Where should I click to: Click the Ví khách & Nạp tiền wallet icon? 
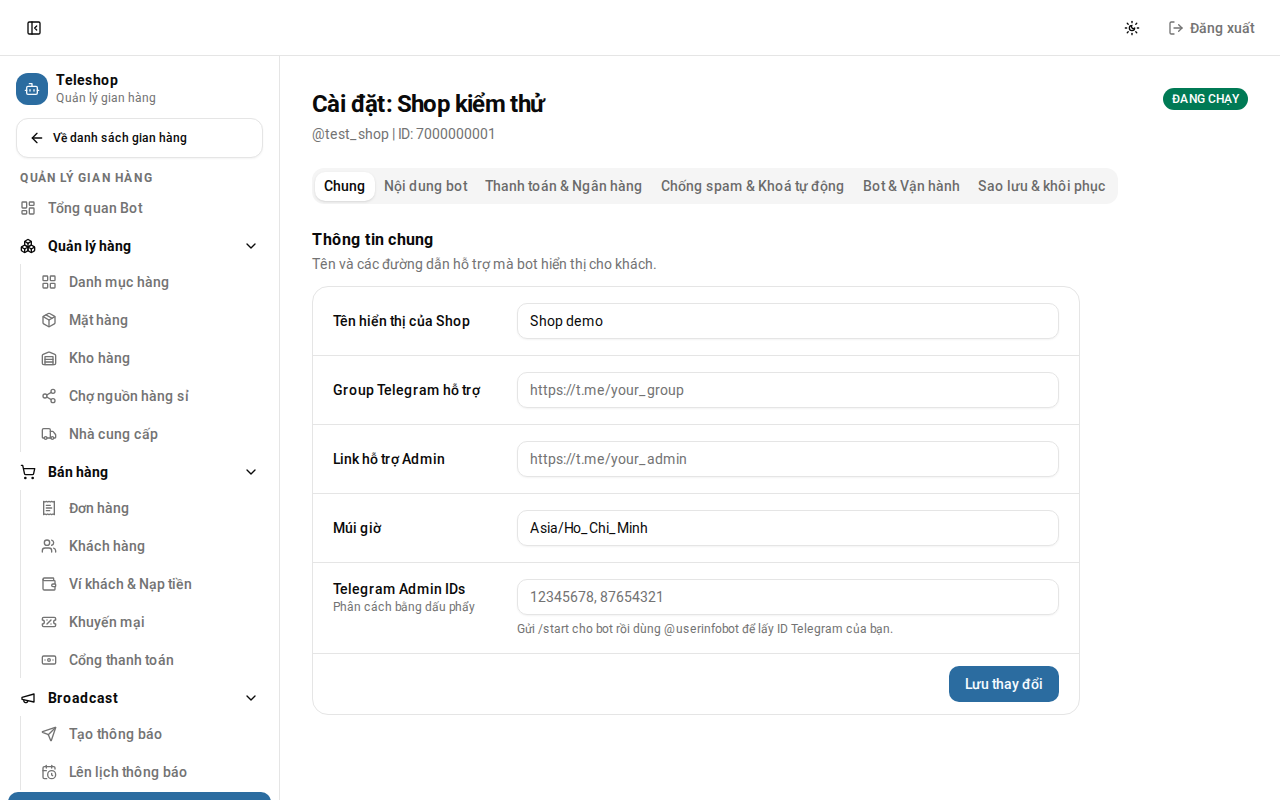(x=49, y=584)
